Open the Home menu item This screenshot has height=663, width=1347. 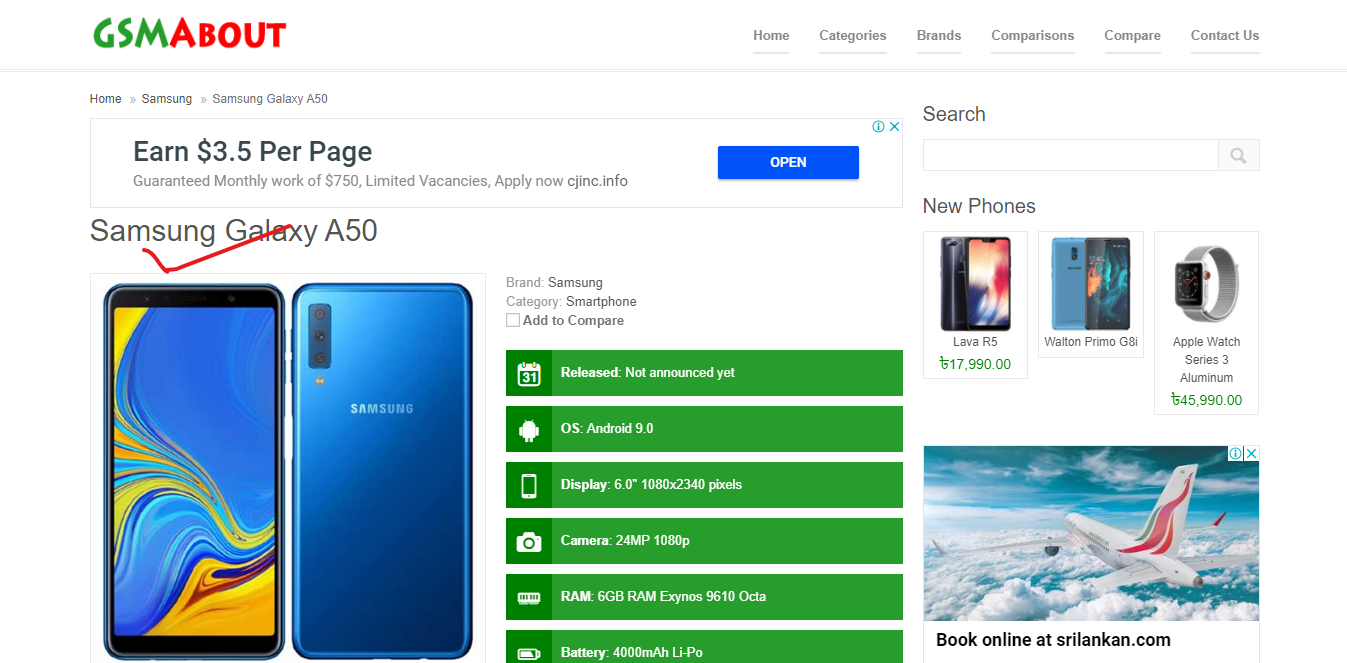click(x=771, y=35)
